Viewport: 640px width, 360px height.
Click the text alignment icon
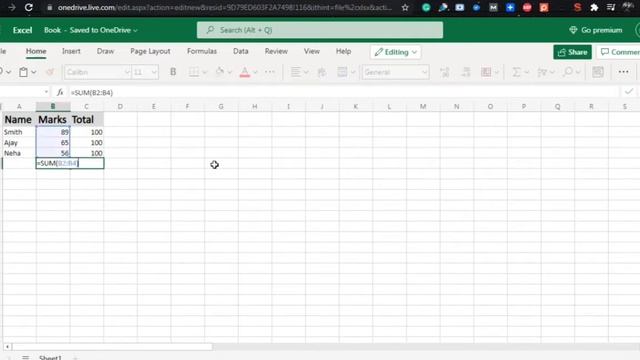click(296, 72)
